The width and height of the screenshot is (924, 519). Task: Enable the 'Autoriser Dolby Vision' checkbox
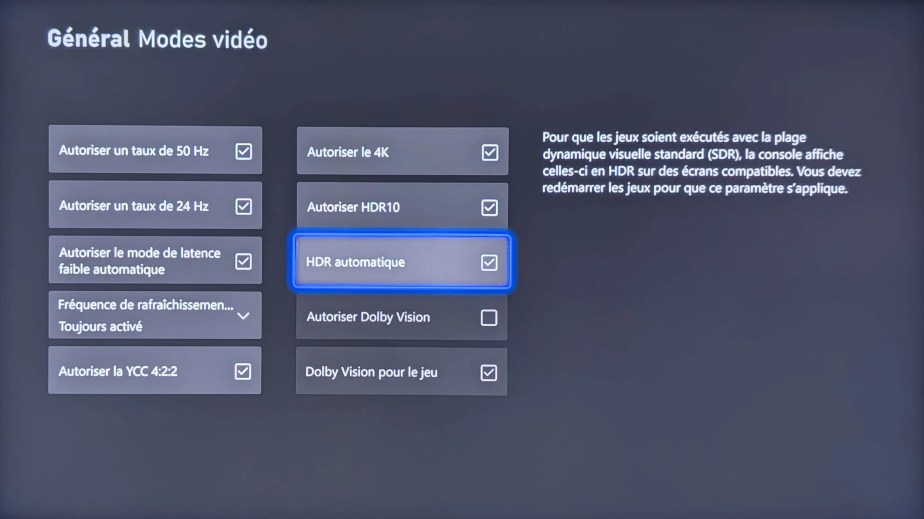coord(489,318)
